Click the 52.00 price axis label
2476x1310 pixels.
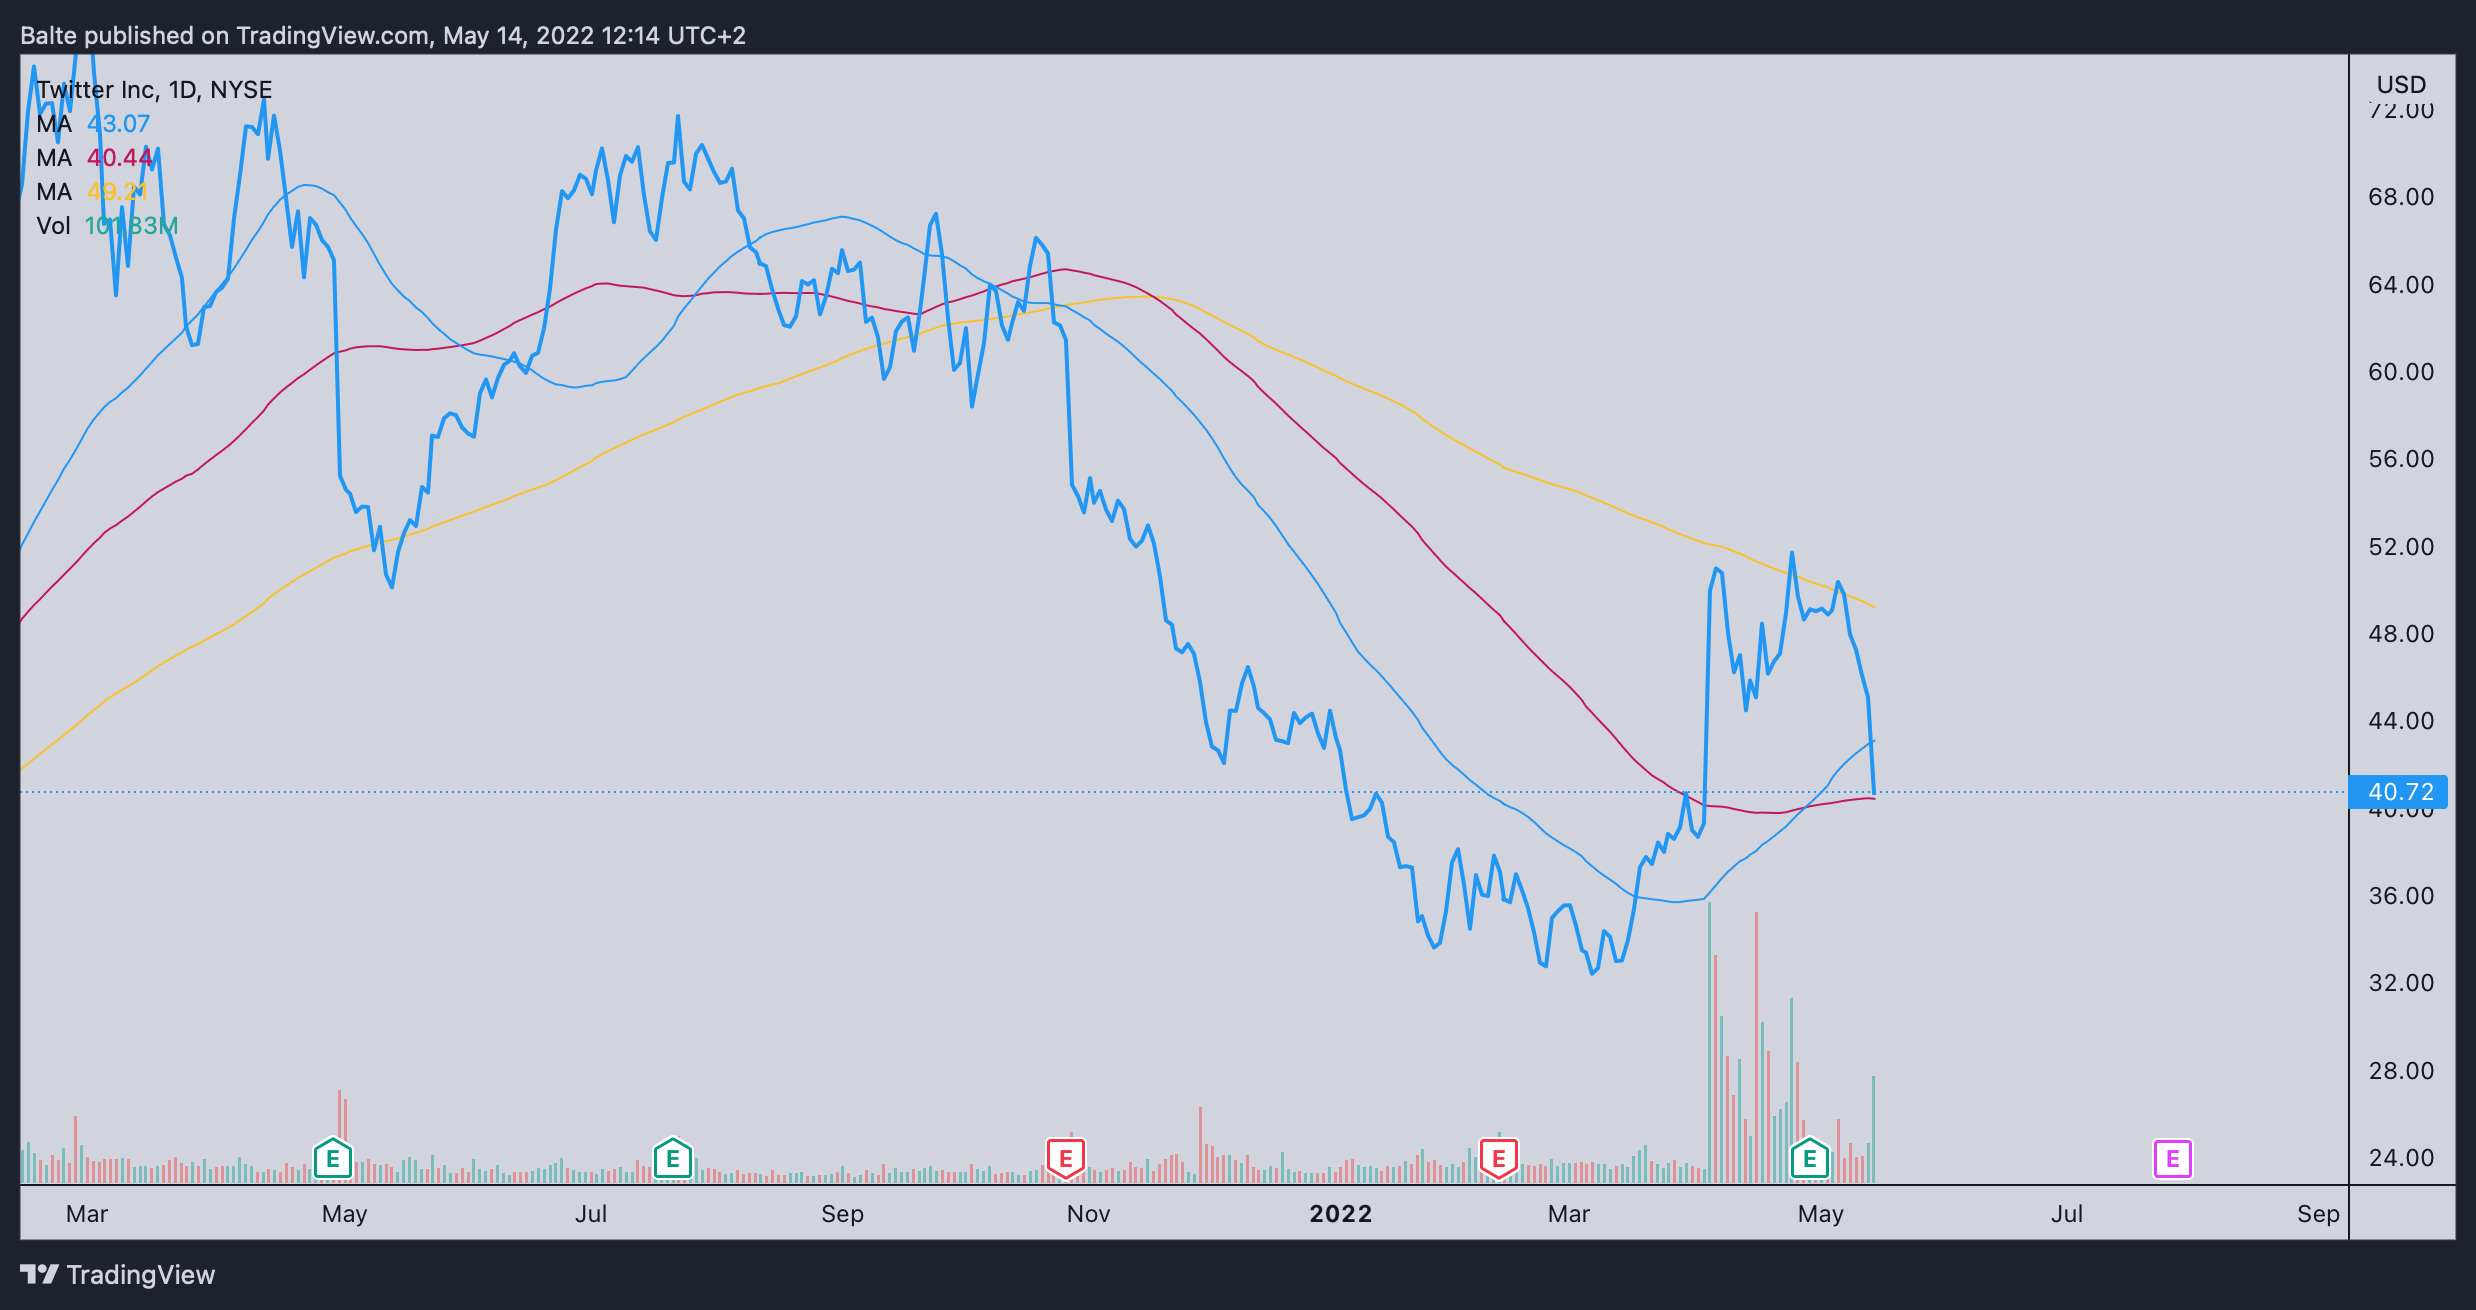2401,547
